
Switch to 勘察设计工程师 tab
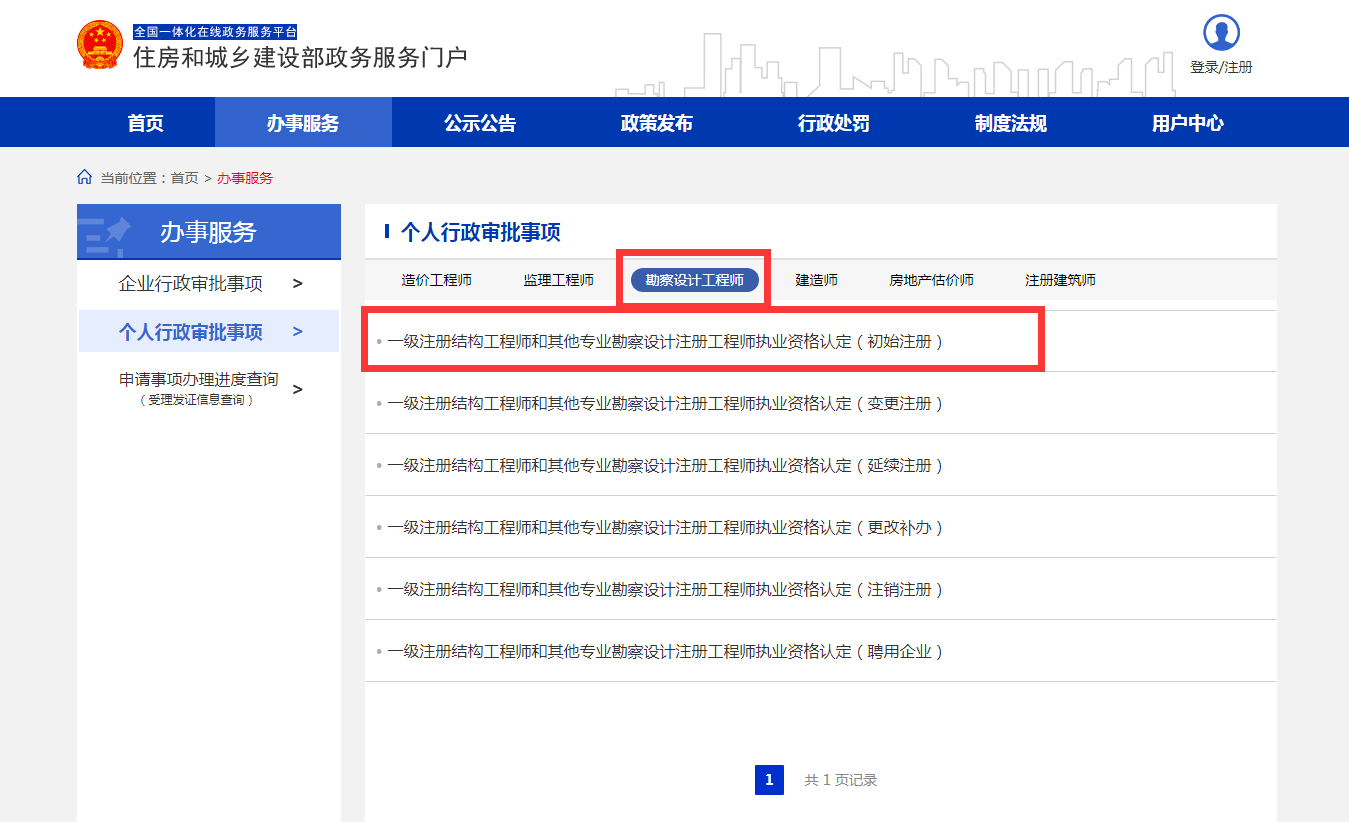click(x=695, y=280)
